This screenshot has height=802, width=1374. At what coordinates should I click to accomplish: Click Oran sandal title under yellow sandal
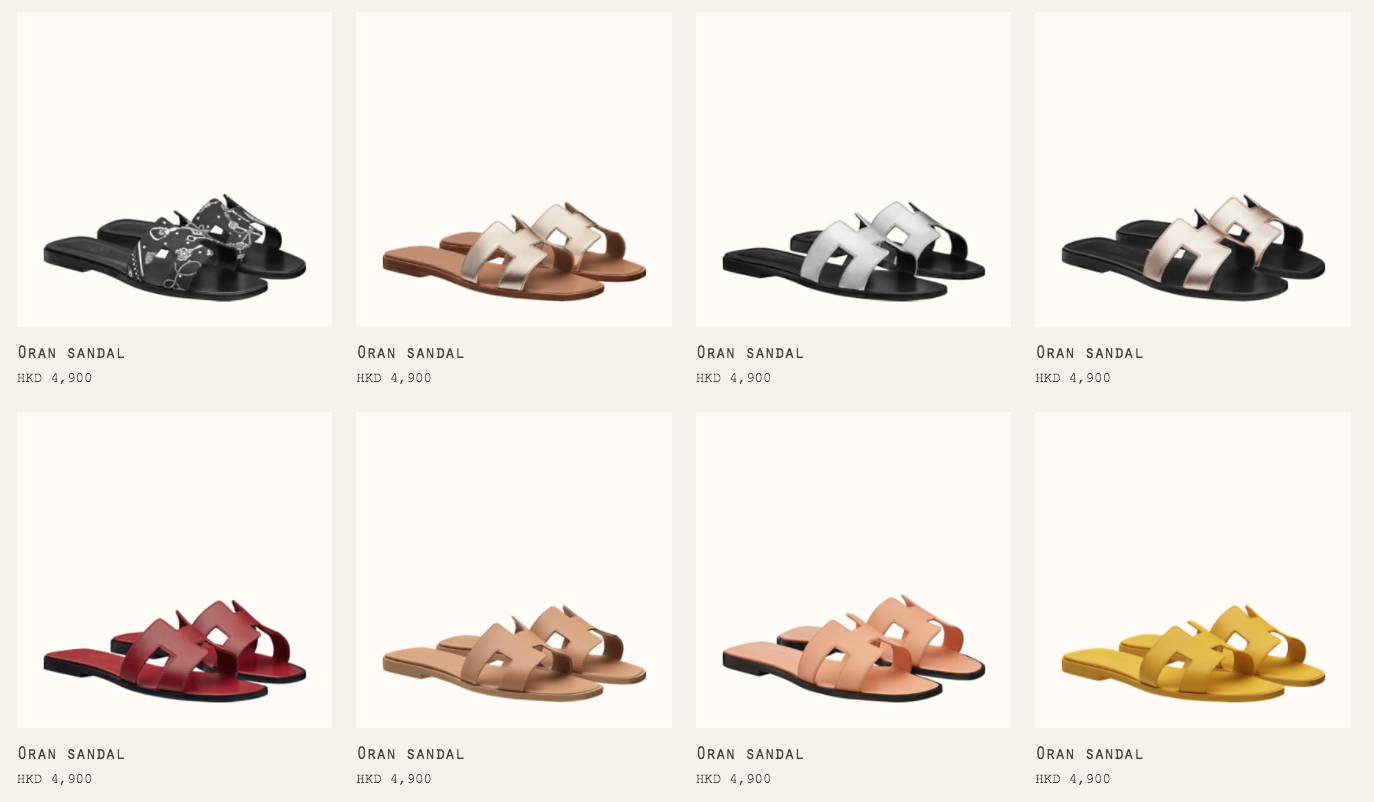pyautogui.click(x=1090, y=753)
